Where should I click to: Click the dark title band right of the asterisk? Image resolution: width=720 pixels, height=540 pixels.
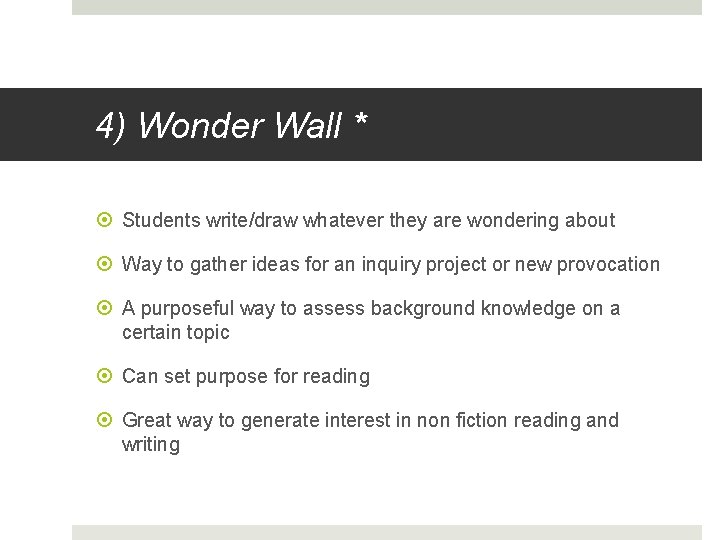(x=540, y=125)
